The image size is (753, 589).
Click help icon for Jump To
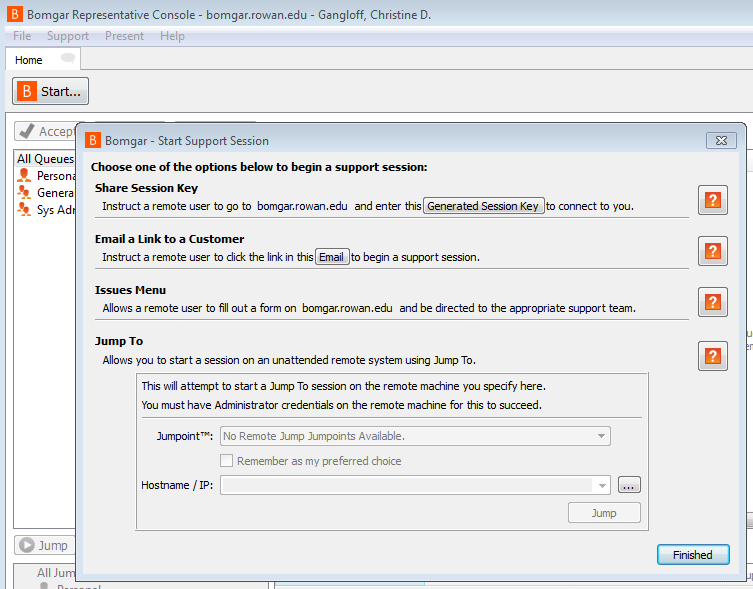[712, 355]
